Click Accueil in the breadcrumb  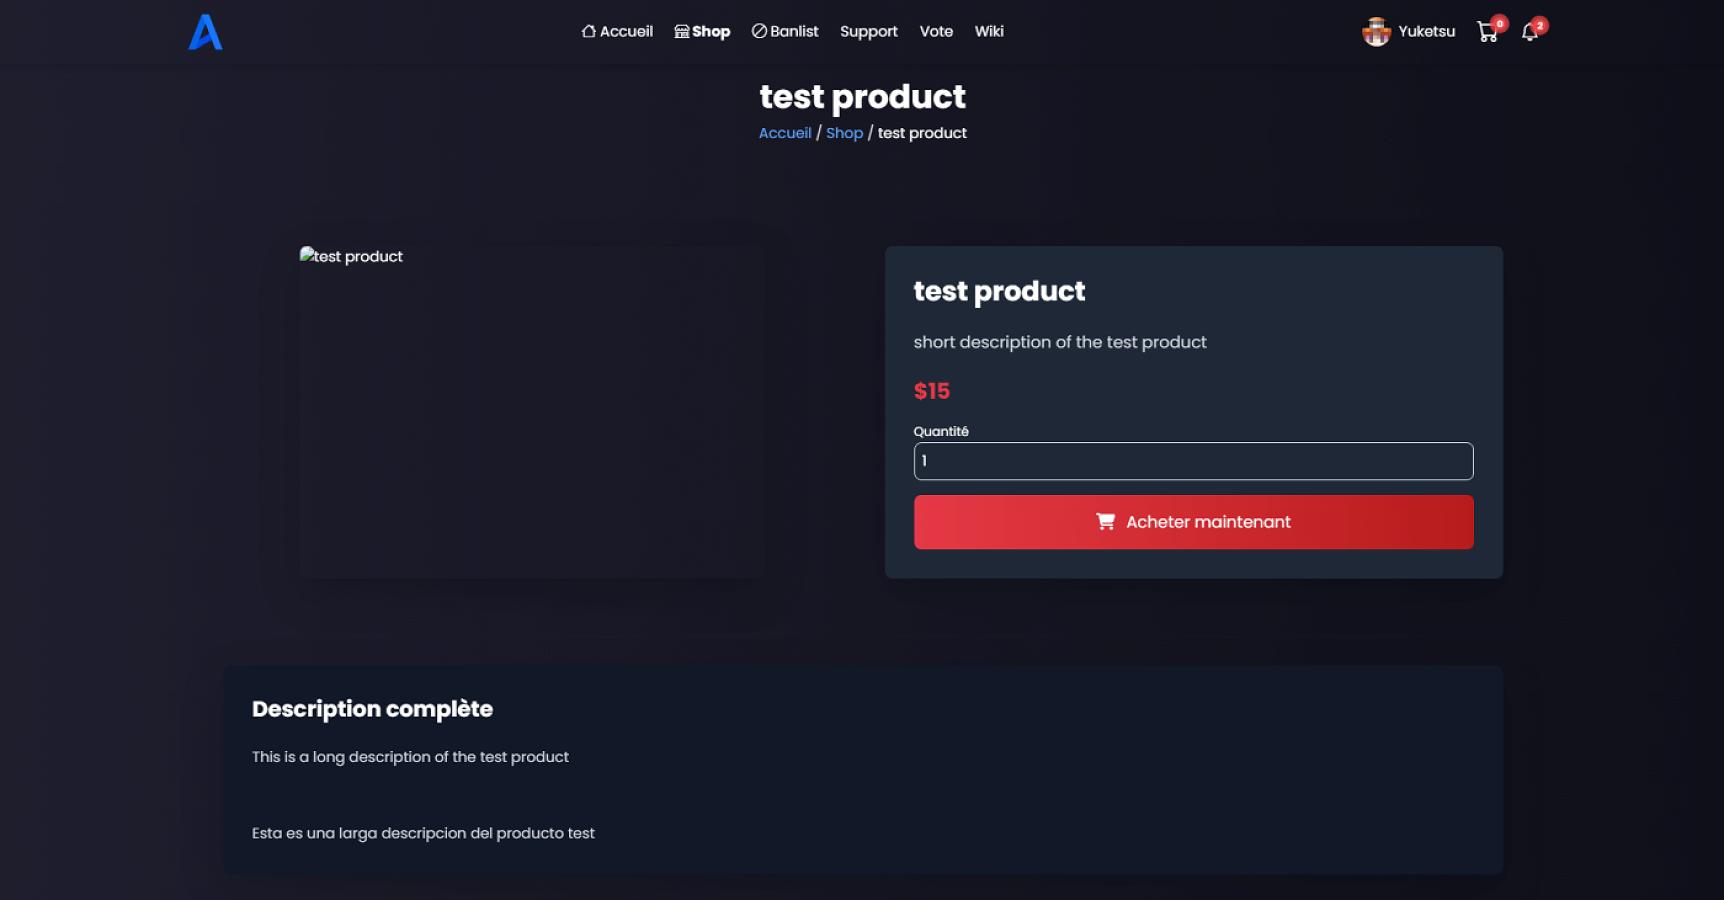point(785,132)
